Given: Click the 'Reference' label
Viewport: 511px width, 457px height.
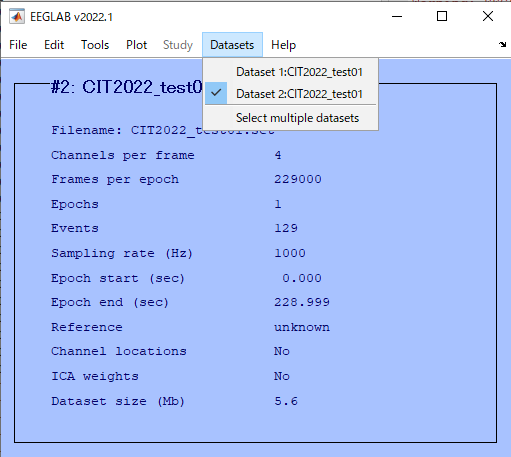Looking at the screenshot, I should tap(87, 327).
